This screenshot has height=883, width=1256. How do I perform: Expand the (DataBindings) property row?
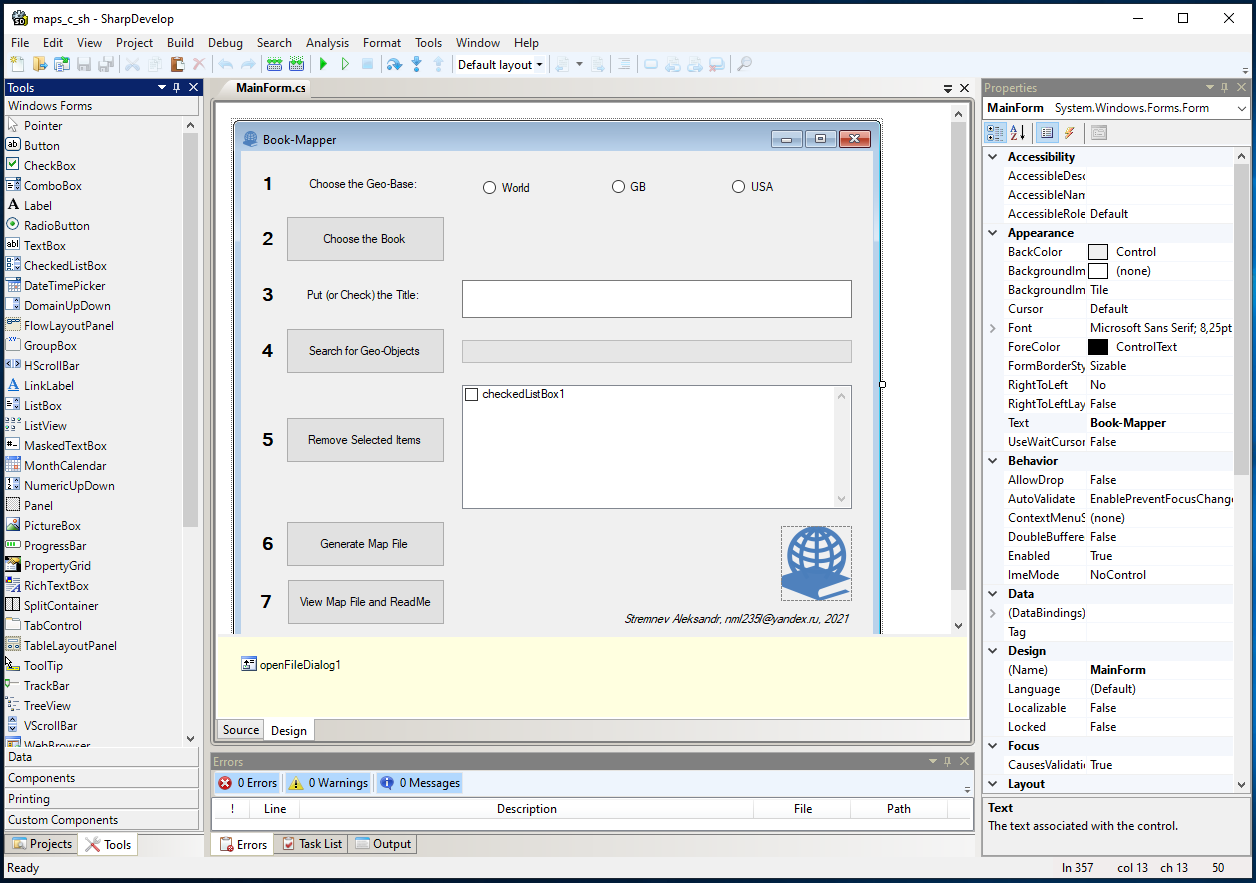pyautogui.click(x=993, y=613)
